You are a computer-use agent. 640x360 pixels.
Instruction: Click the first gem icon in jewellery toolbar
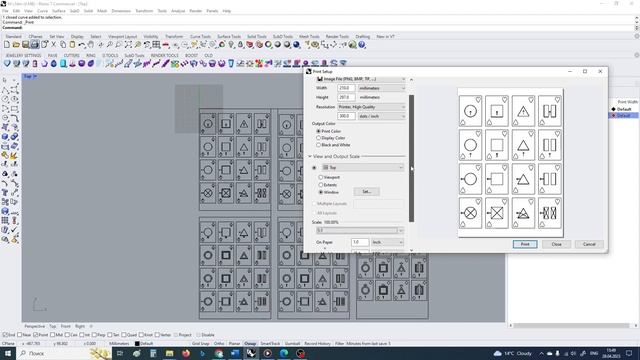point(7,63)
